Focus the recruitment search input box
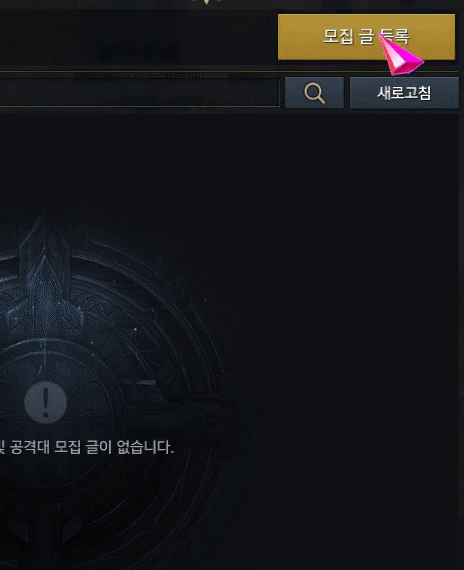This screenshot has height=570, width=464. pos(140,93)
